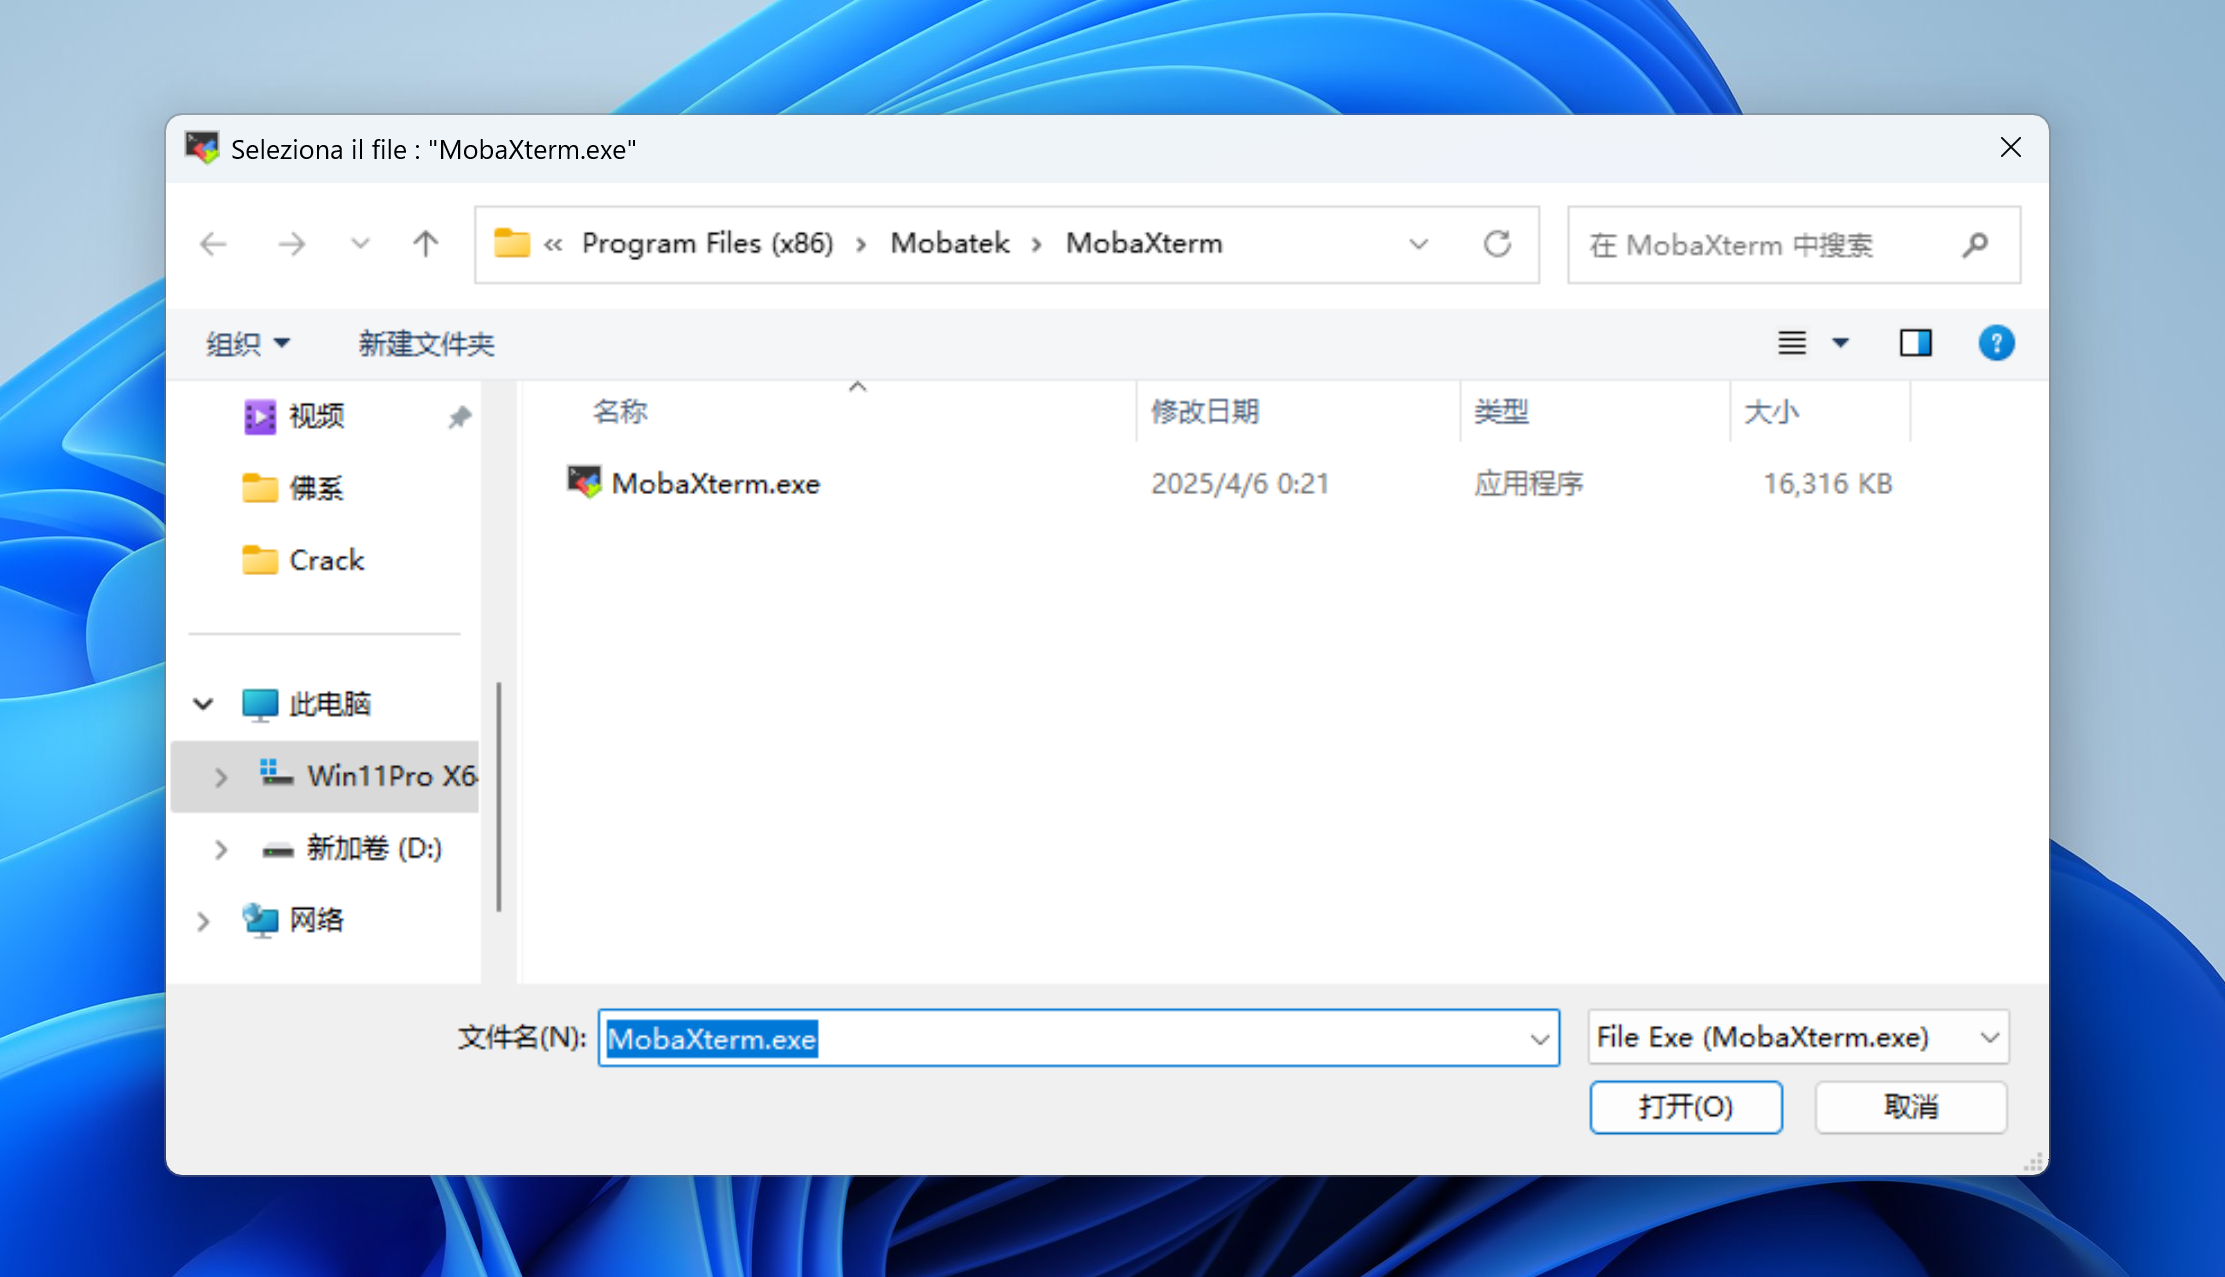Open the help question mark icon

click(x=1995, y=343)
